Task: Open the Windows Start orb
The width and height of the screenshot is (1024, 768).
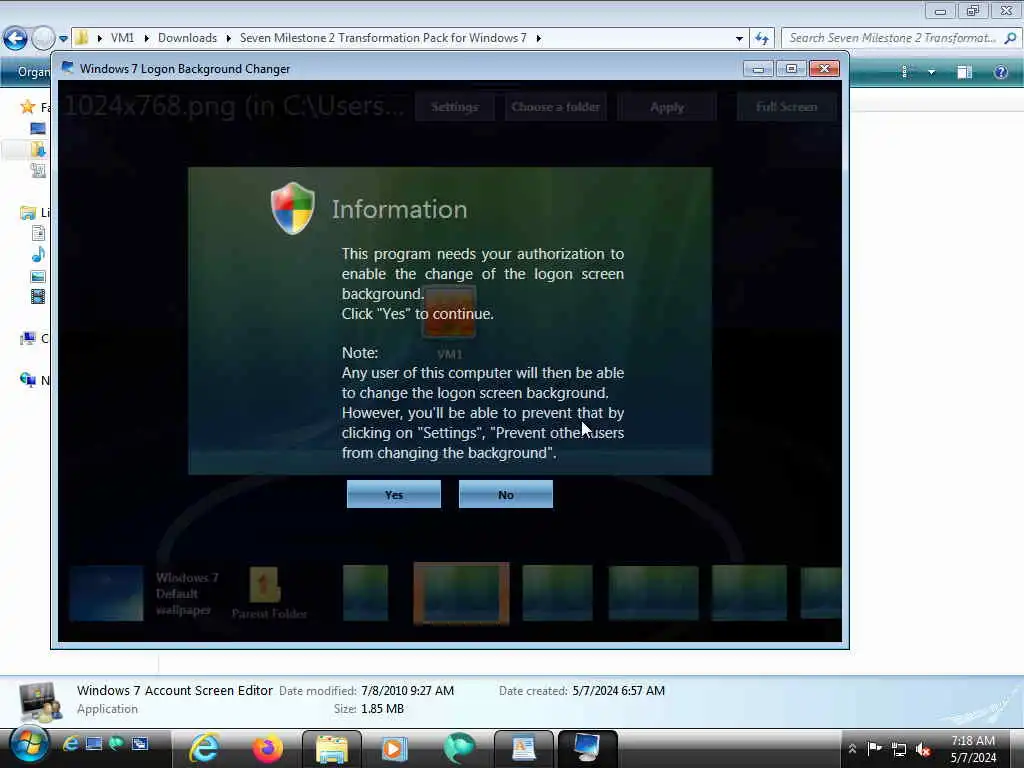Action: point(29,744)
